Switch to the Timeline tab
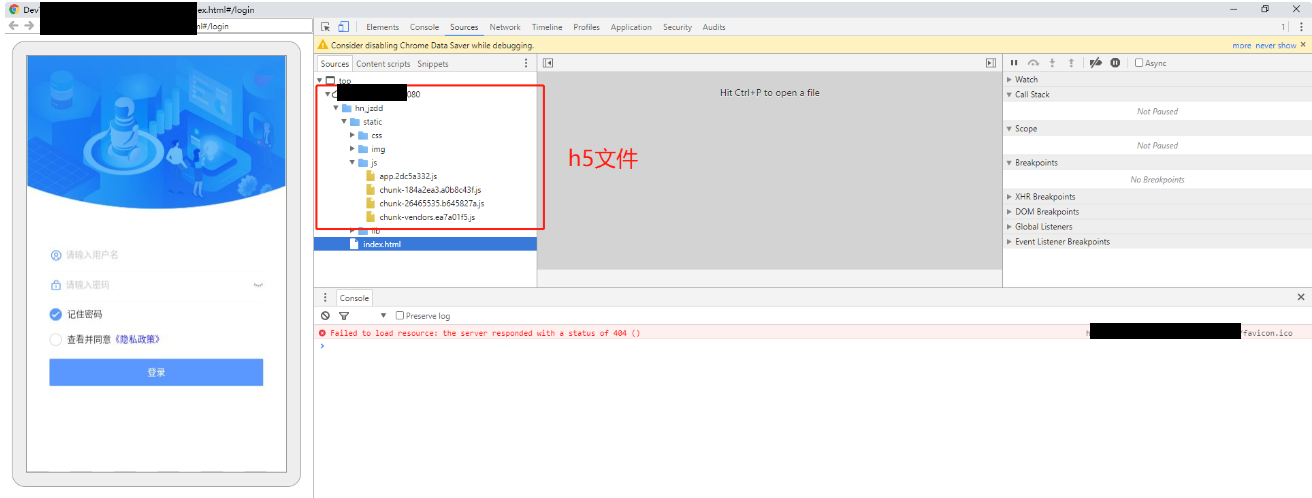Image resolution: width=1312 pixels, height=498 pixels. tap(547, 27)
